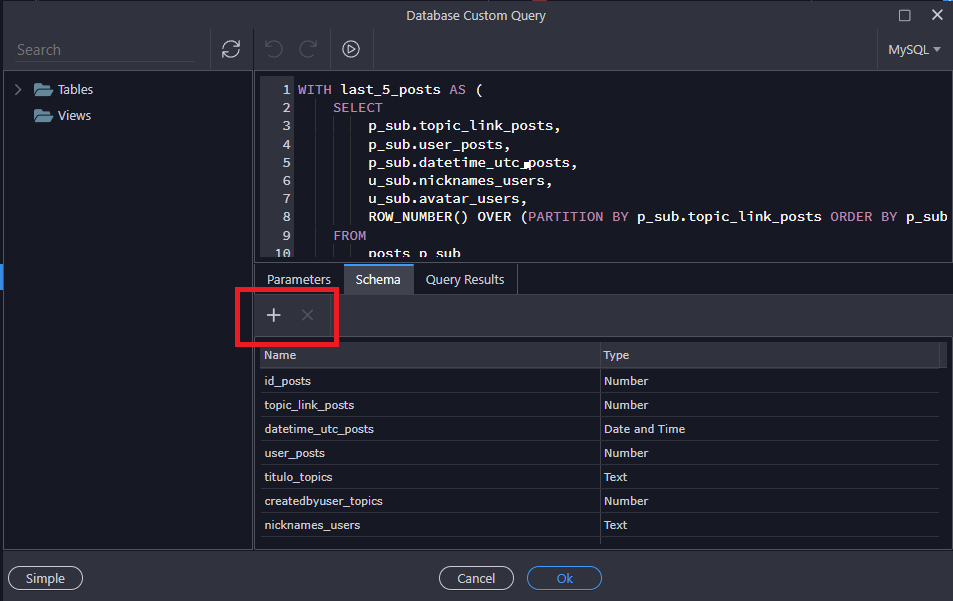The width and height of the screenshot is (953, 601).
Task: Click the delete schema column X icon
Action: point(308,315)
